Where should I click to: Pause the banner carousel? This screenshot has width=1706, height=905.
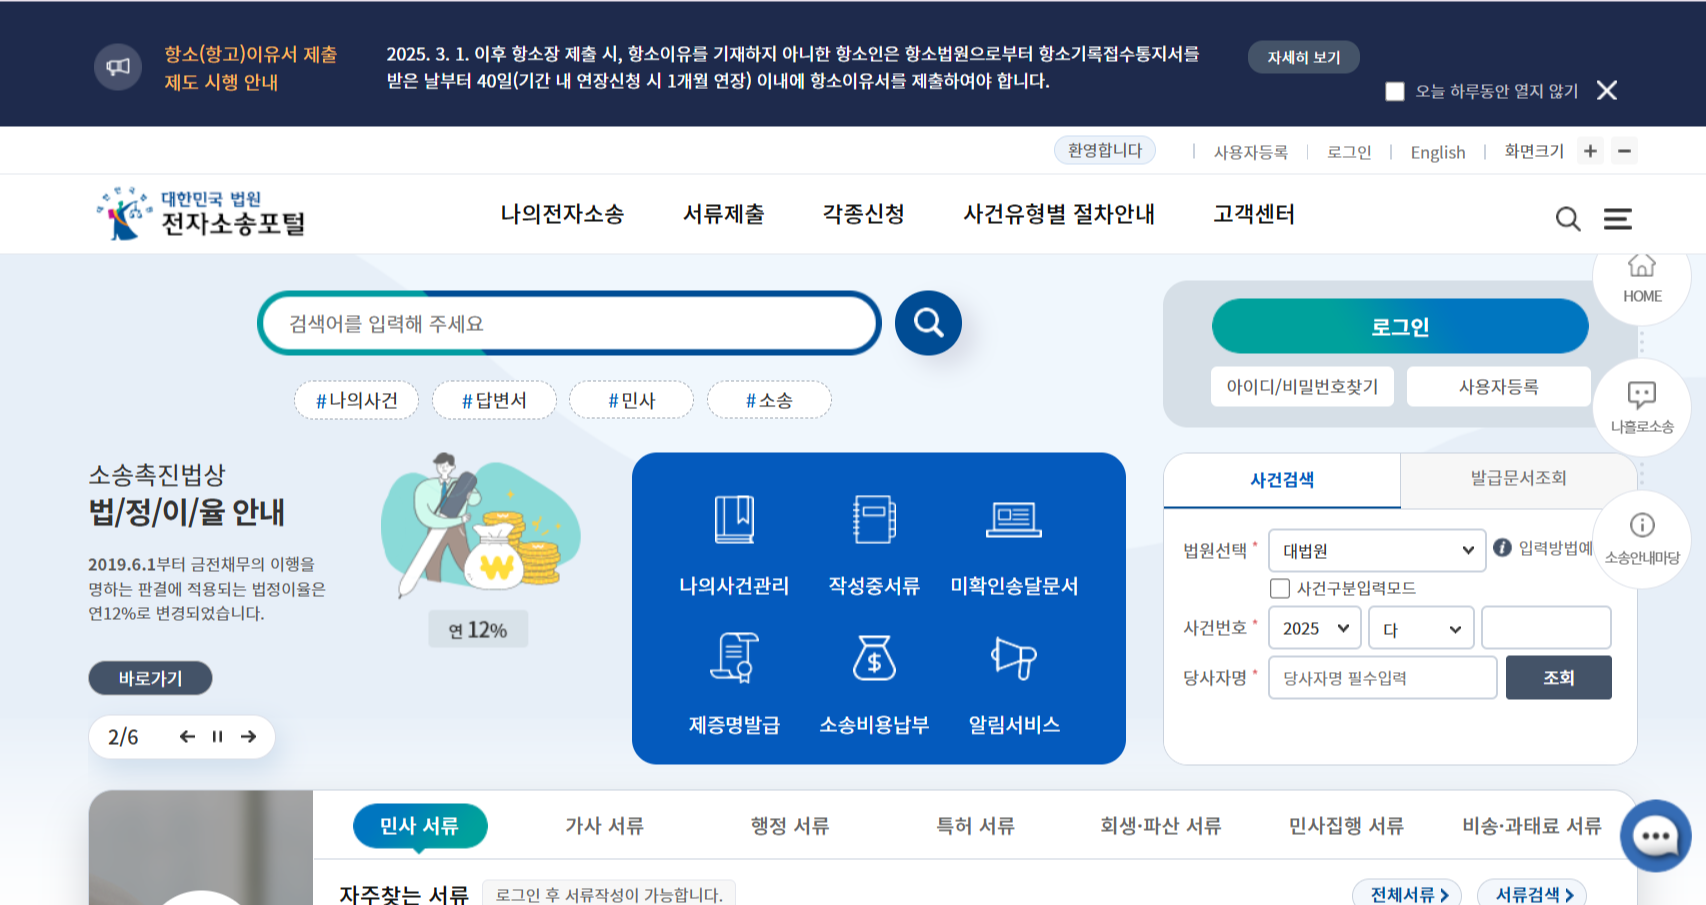point(216,737)
